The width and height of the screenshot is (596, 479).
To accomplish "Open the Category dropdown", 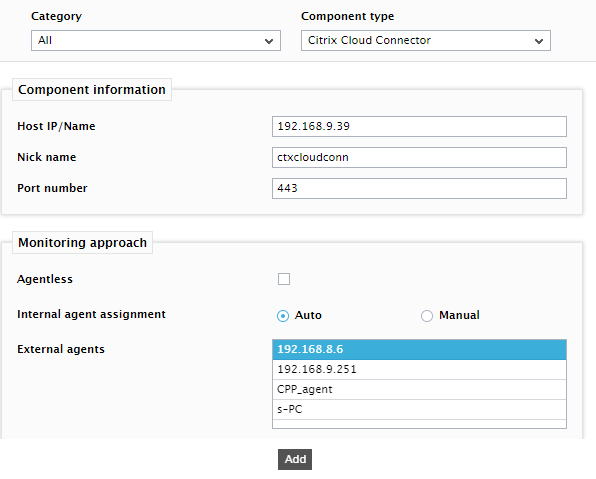I will 156,41.
